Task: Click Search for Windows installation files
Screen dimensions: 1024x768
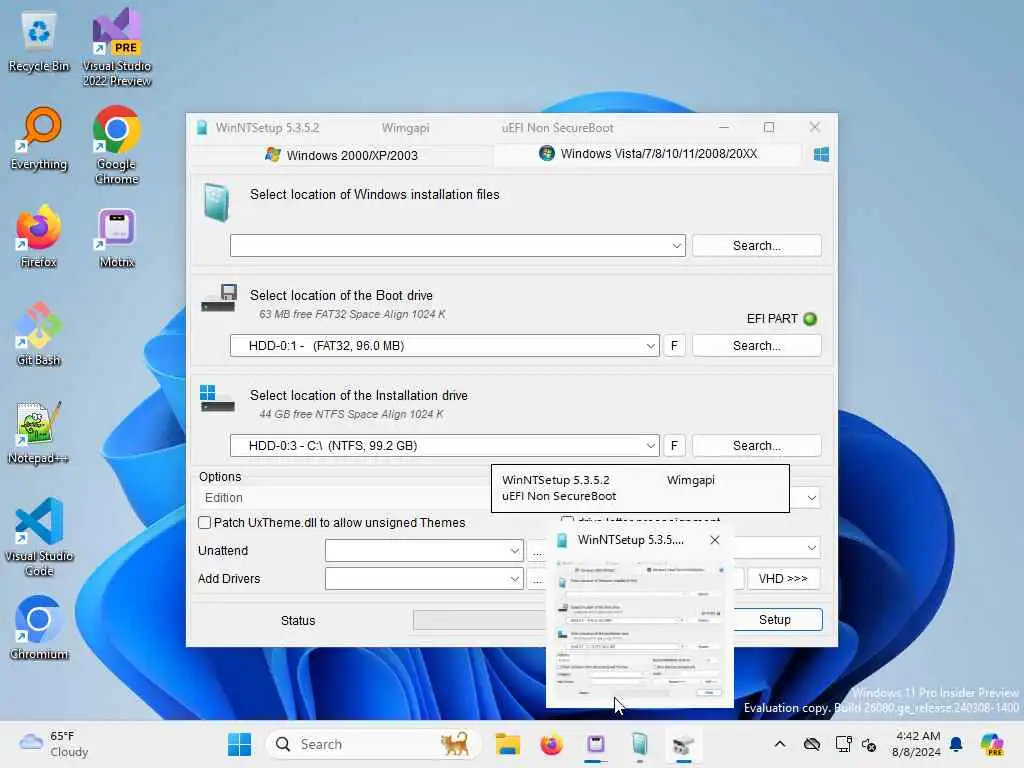Action: (x=756, y=246)
